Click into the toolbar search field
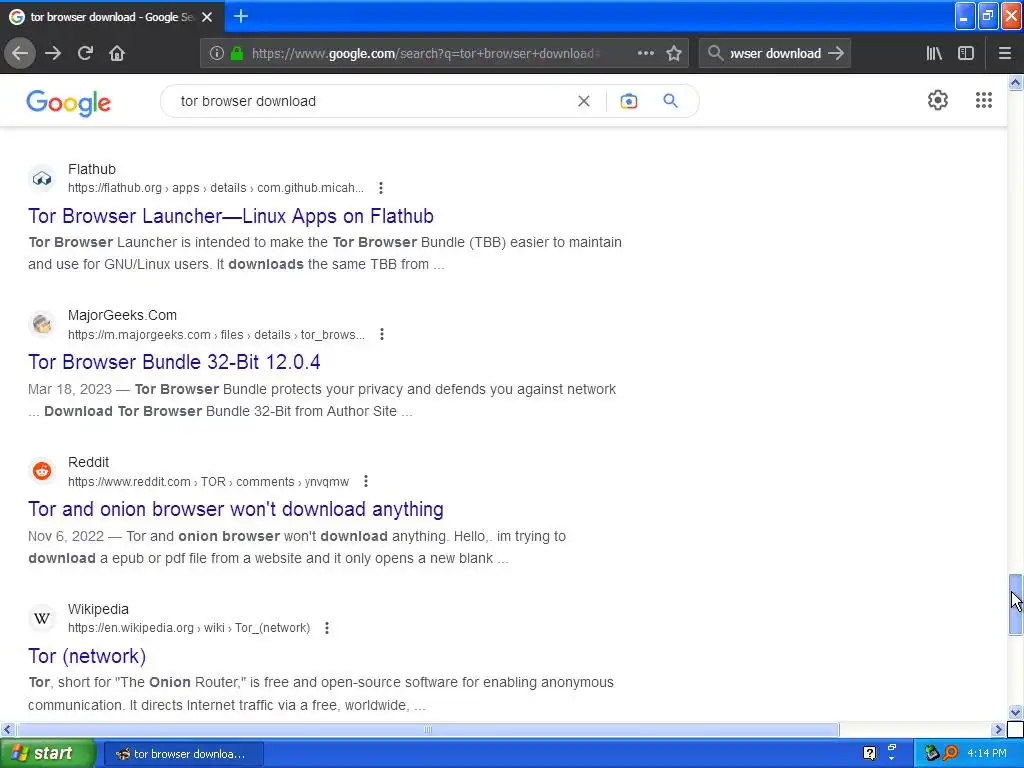The image size is (1024, 768). 775,54
